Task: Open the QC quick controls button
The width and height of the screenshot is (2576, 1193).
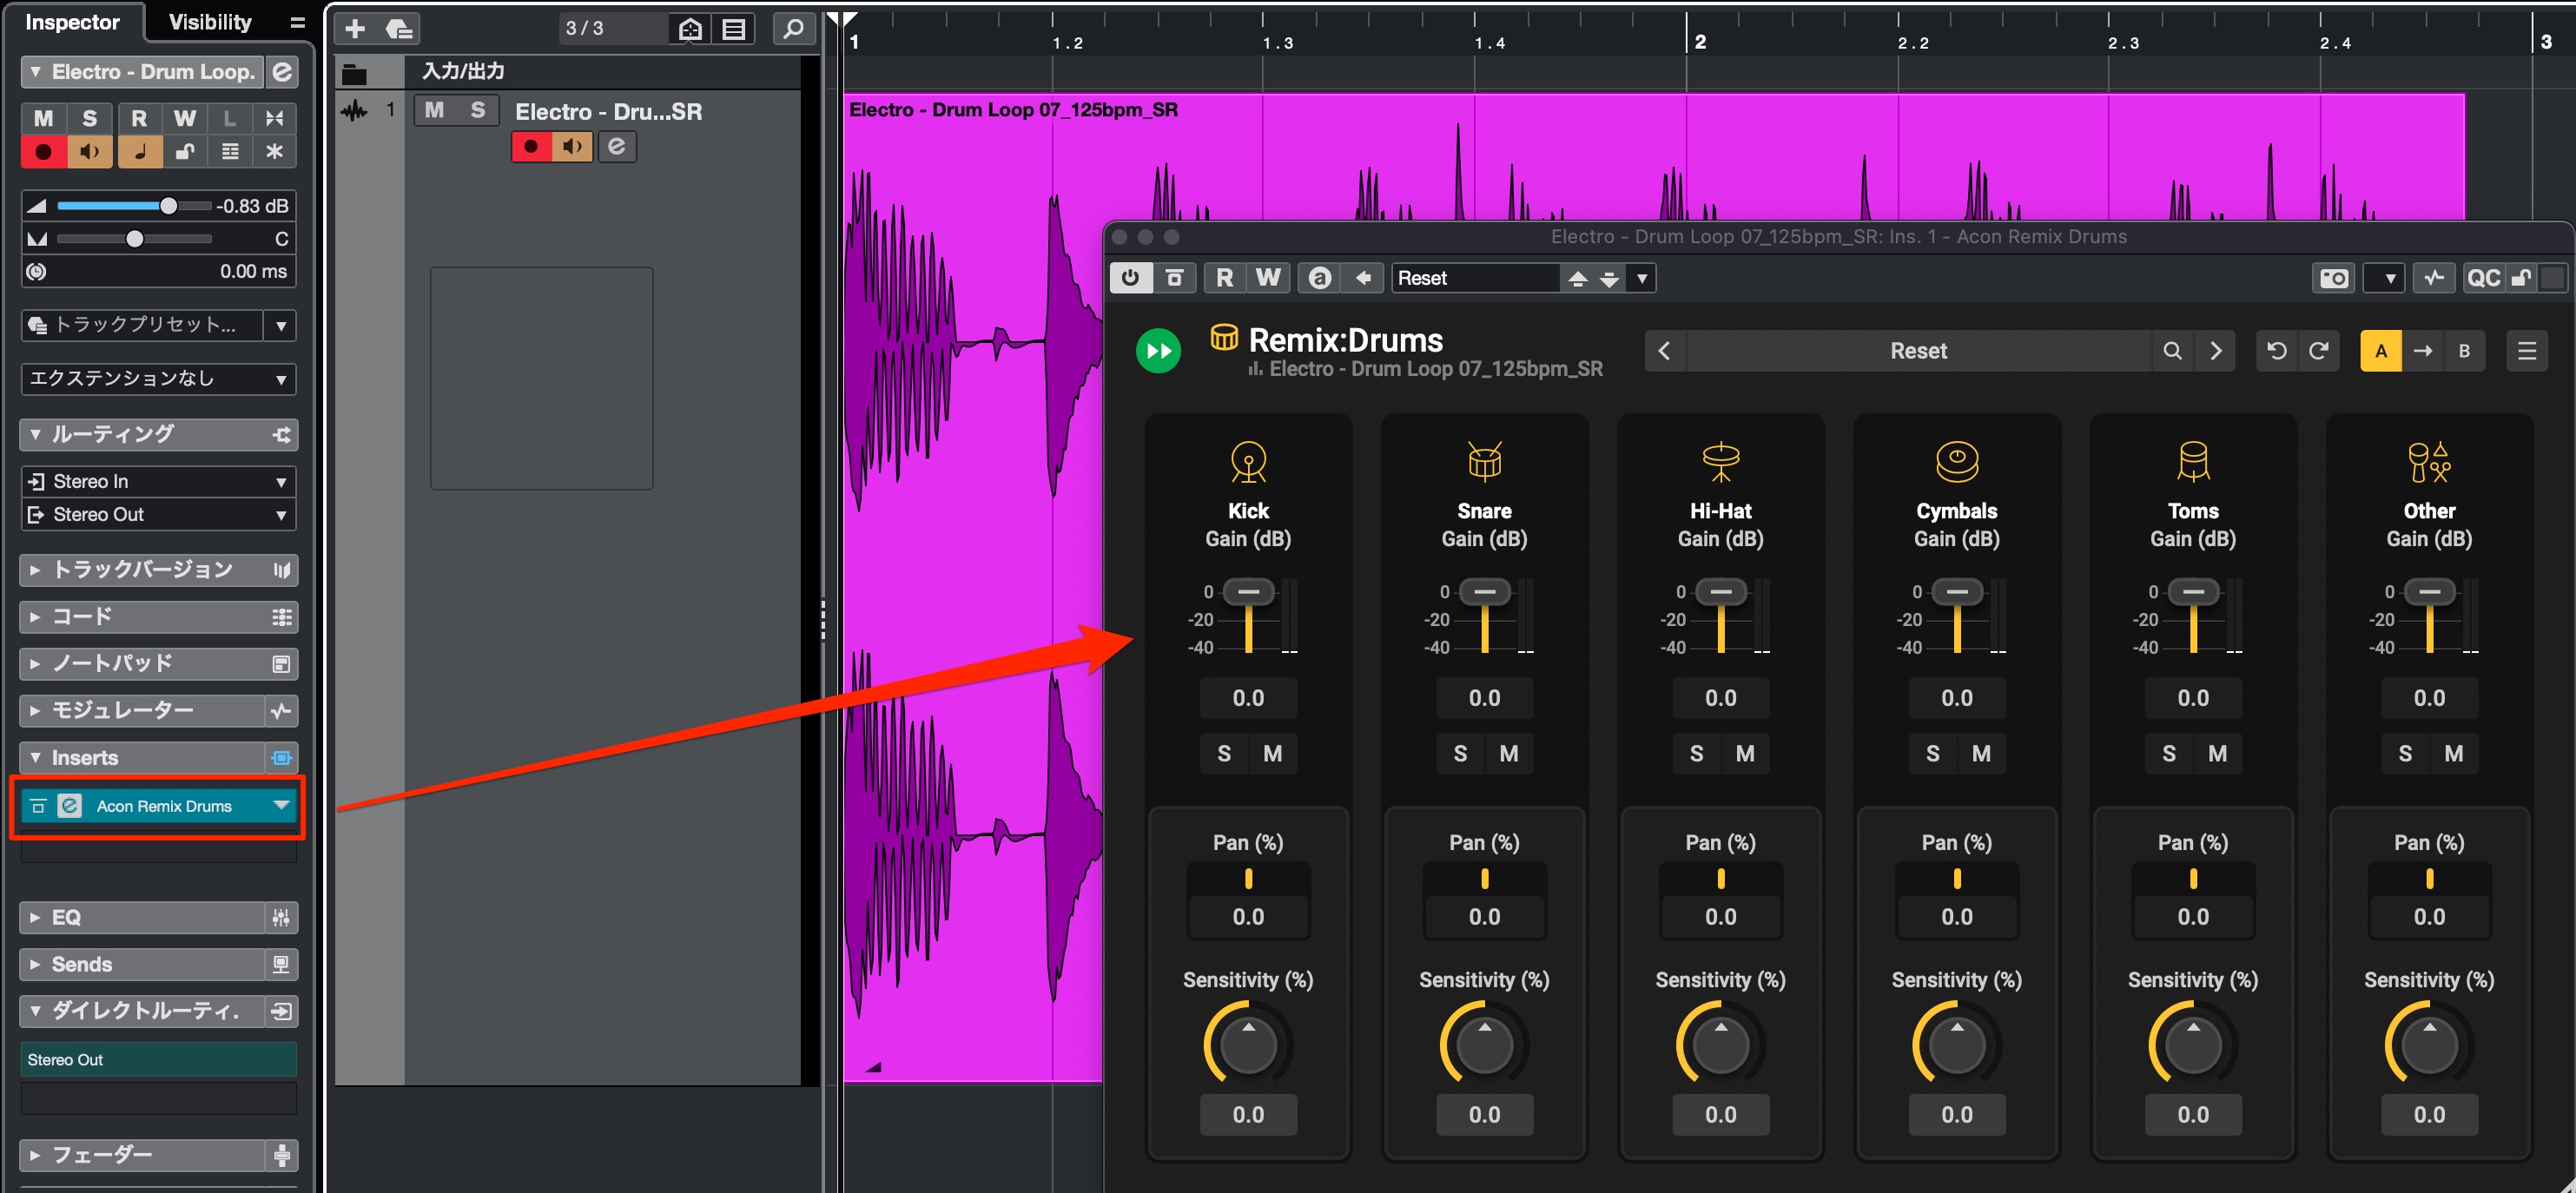Action: pyautogui.click(x=2484, y=278)
